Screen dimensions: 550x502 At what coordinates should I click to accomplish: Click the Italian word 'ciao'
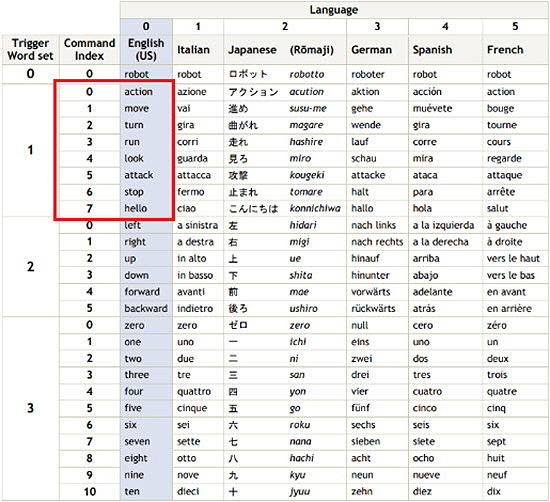[x=186, y=208]
